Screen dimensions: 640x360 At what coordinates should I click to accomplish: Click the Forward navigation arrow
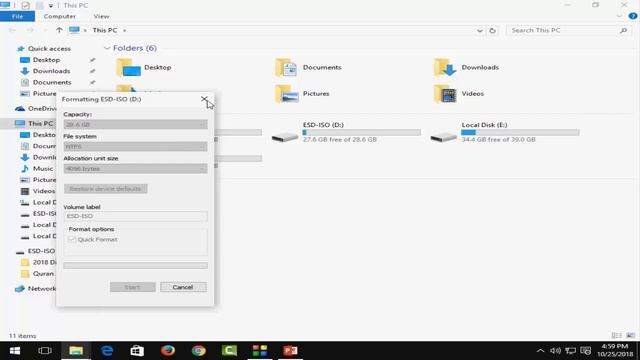coord(30,30)
